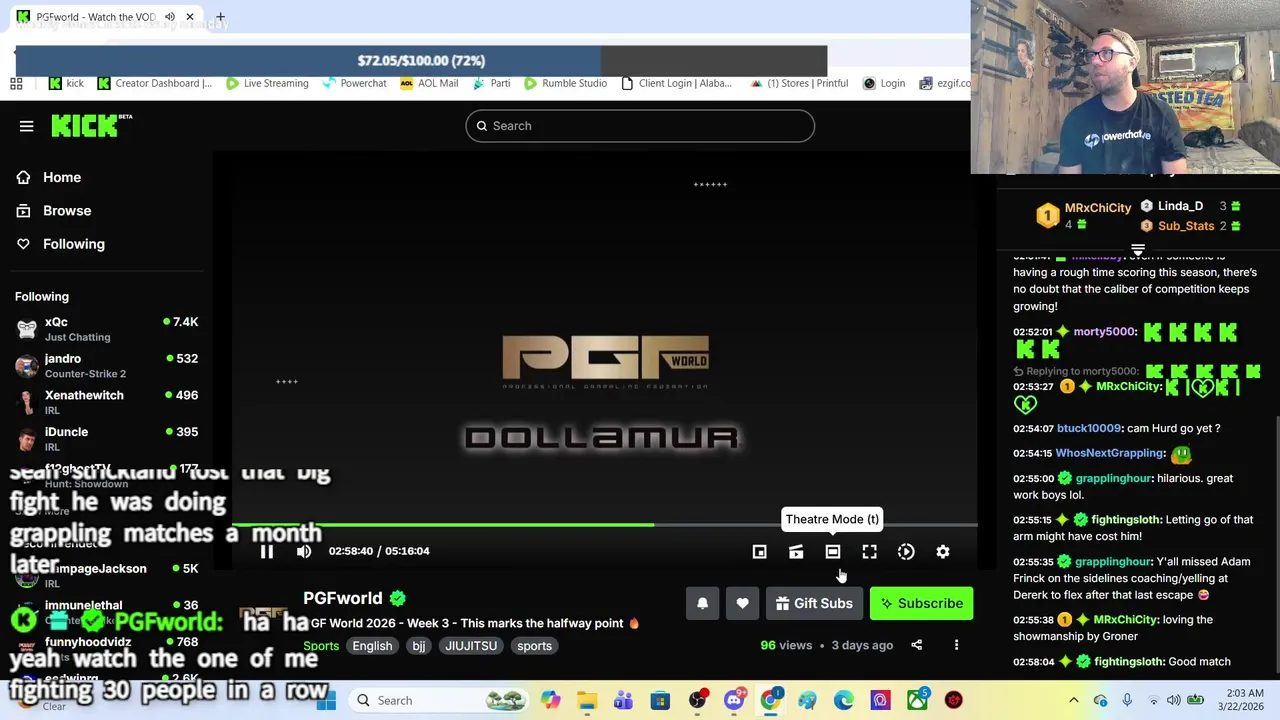
Task: Open iDuncle channel in Following list
Action: [107, 439]
